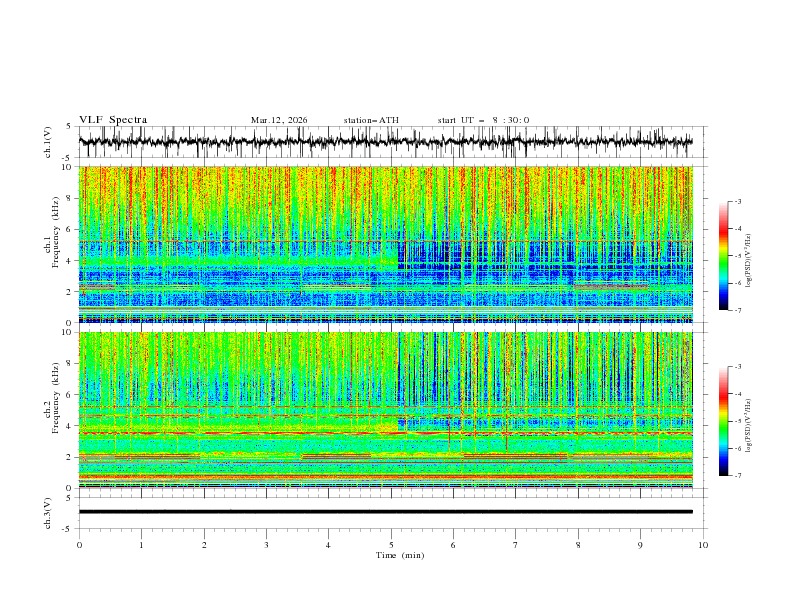The height and width of the screenshot is (612, 792).
Task: Click the "-7" tick on ch.1 colorbar
Action: 738,310
